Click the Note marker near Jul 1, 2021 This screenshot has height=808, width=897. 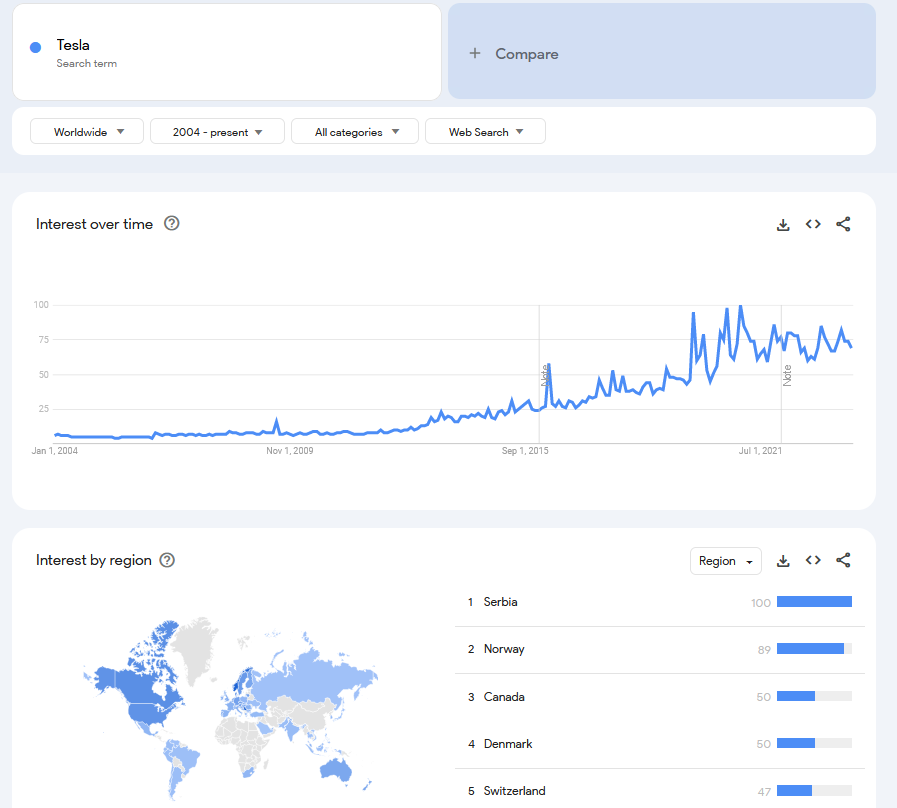787,375
